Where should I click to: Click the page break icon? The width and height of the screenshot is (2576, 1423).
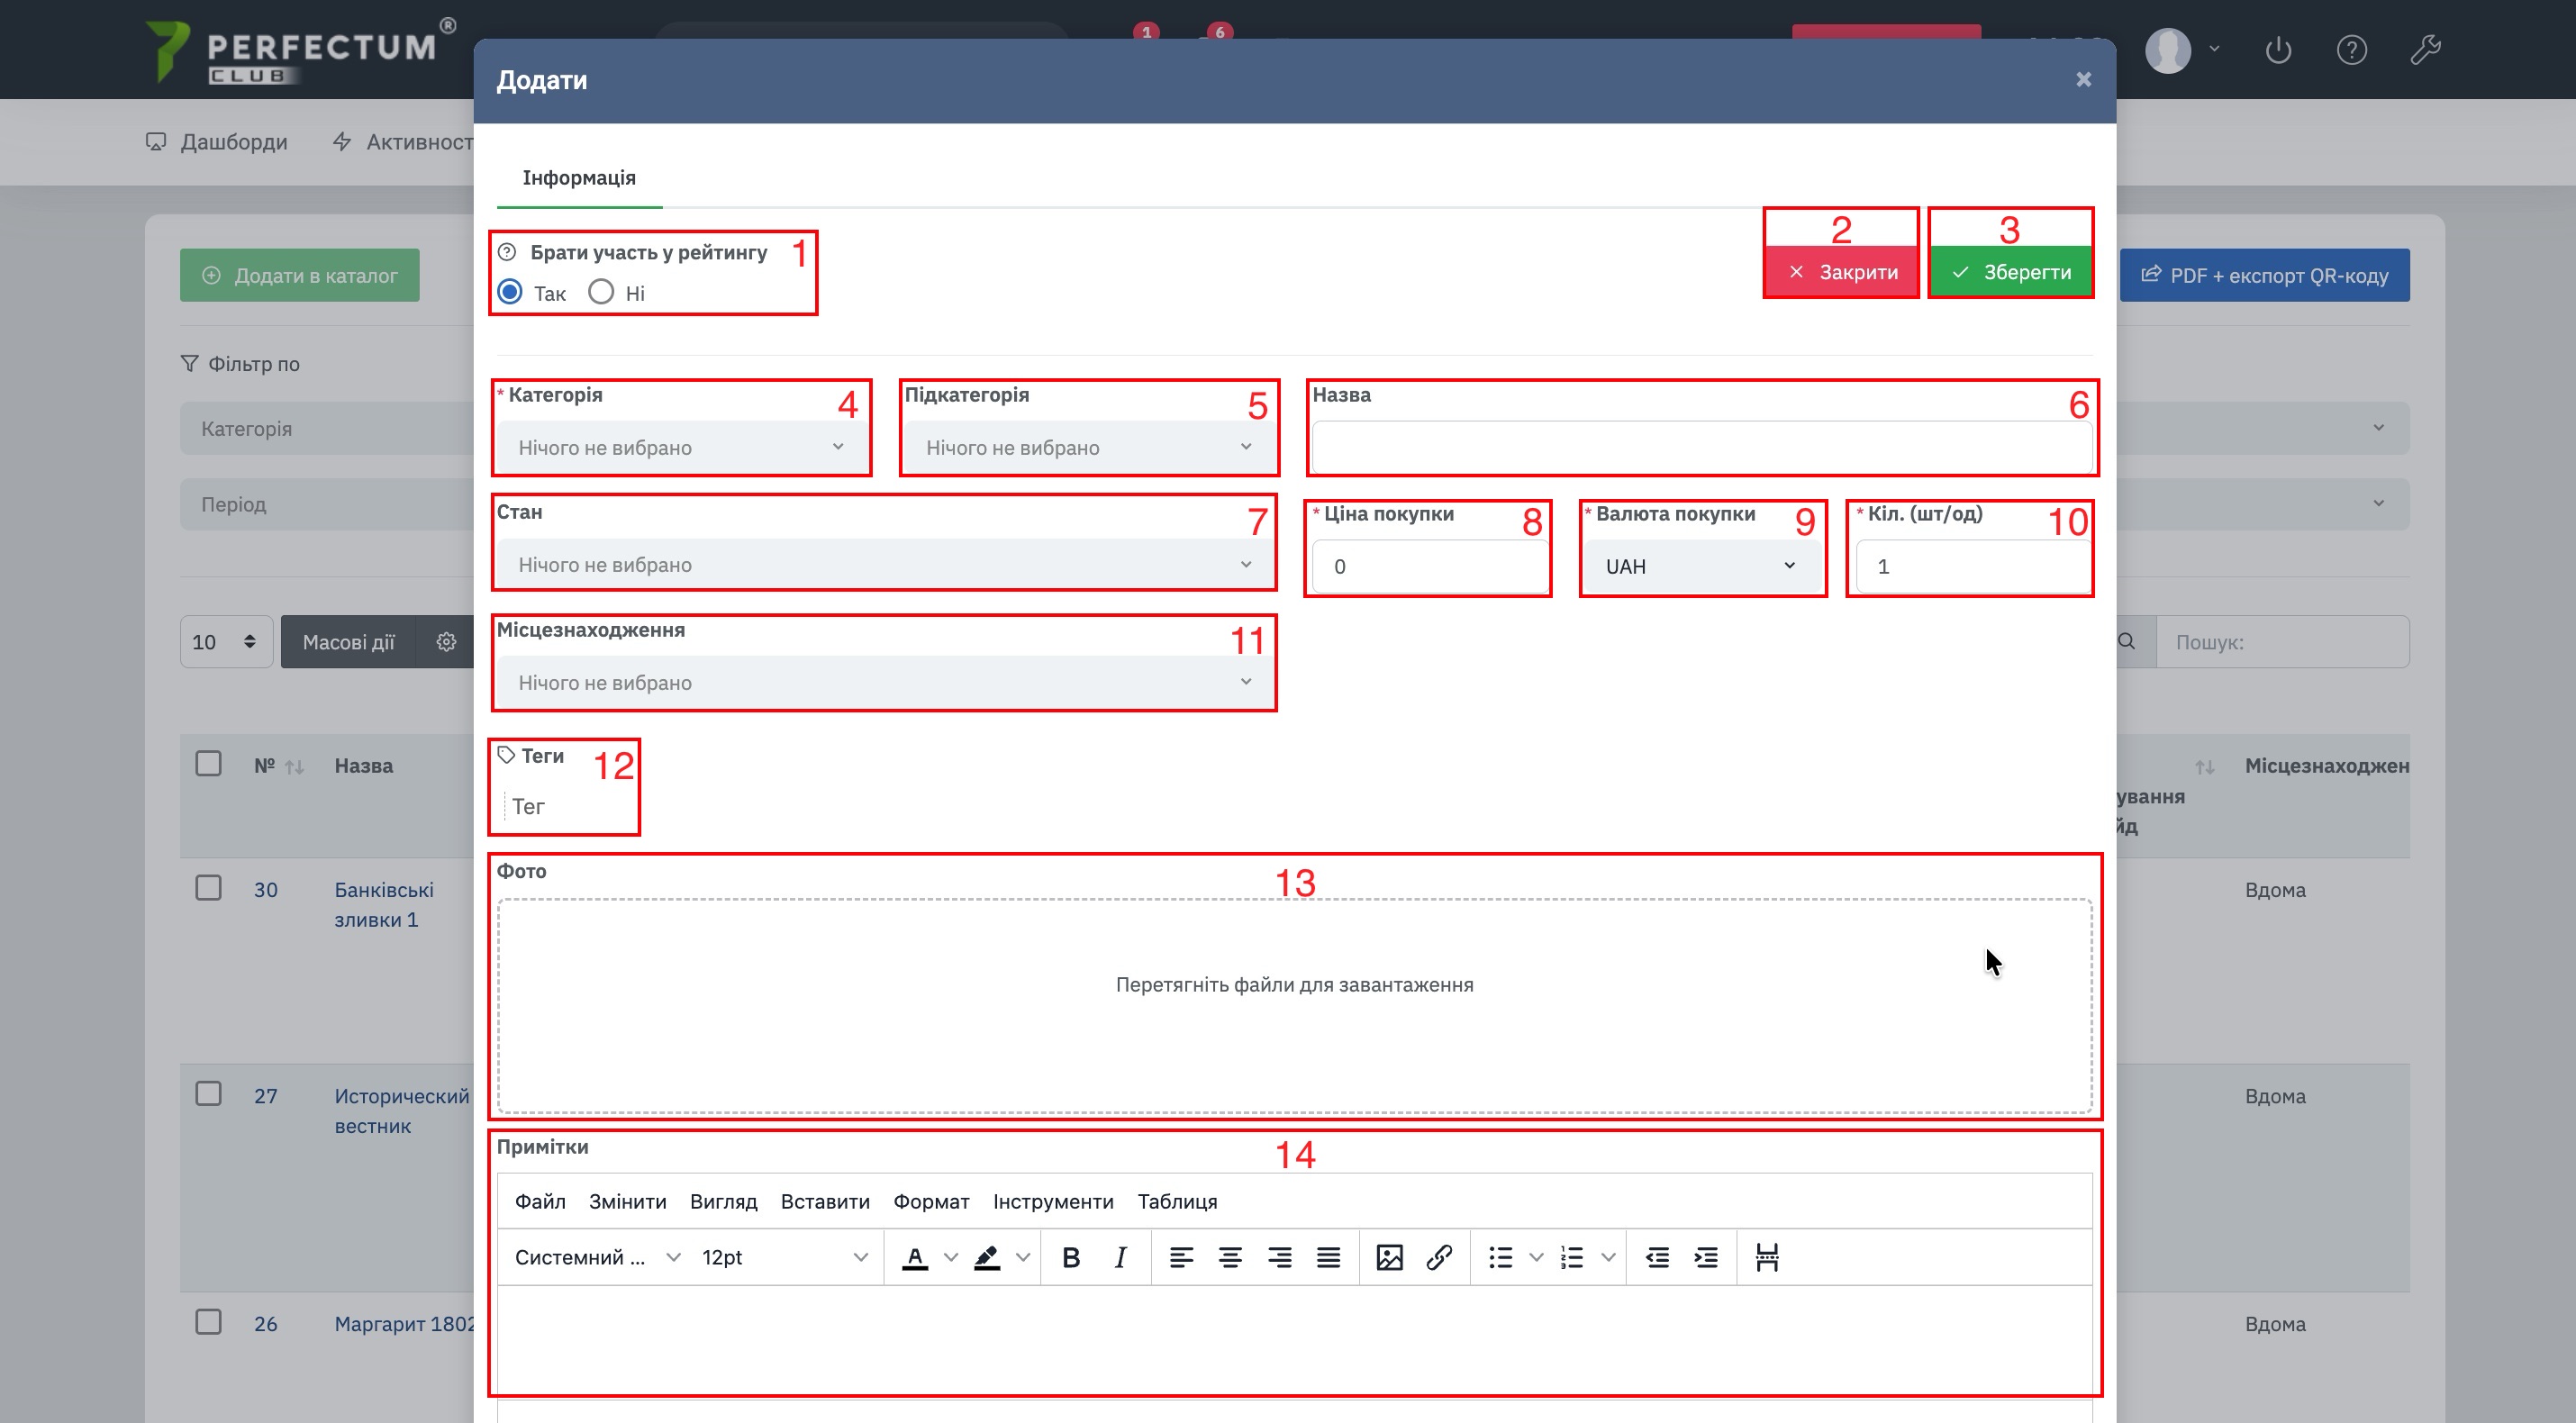click(1767, 1257)
